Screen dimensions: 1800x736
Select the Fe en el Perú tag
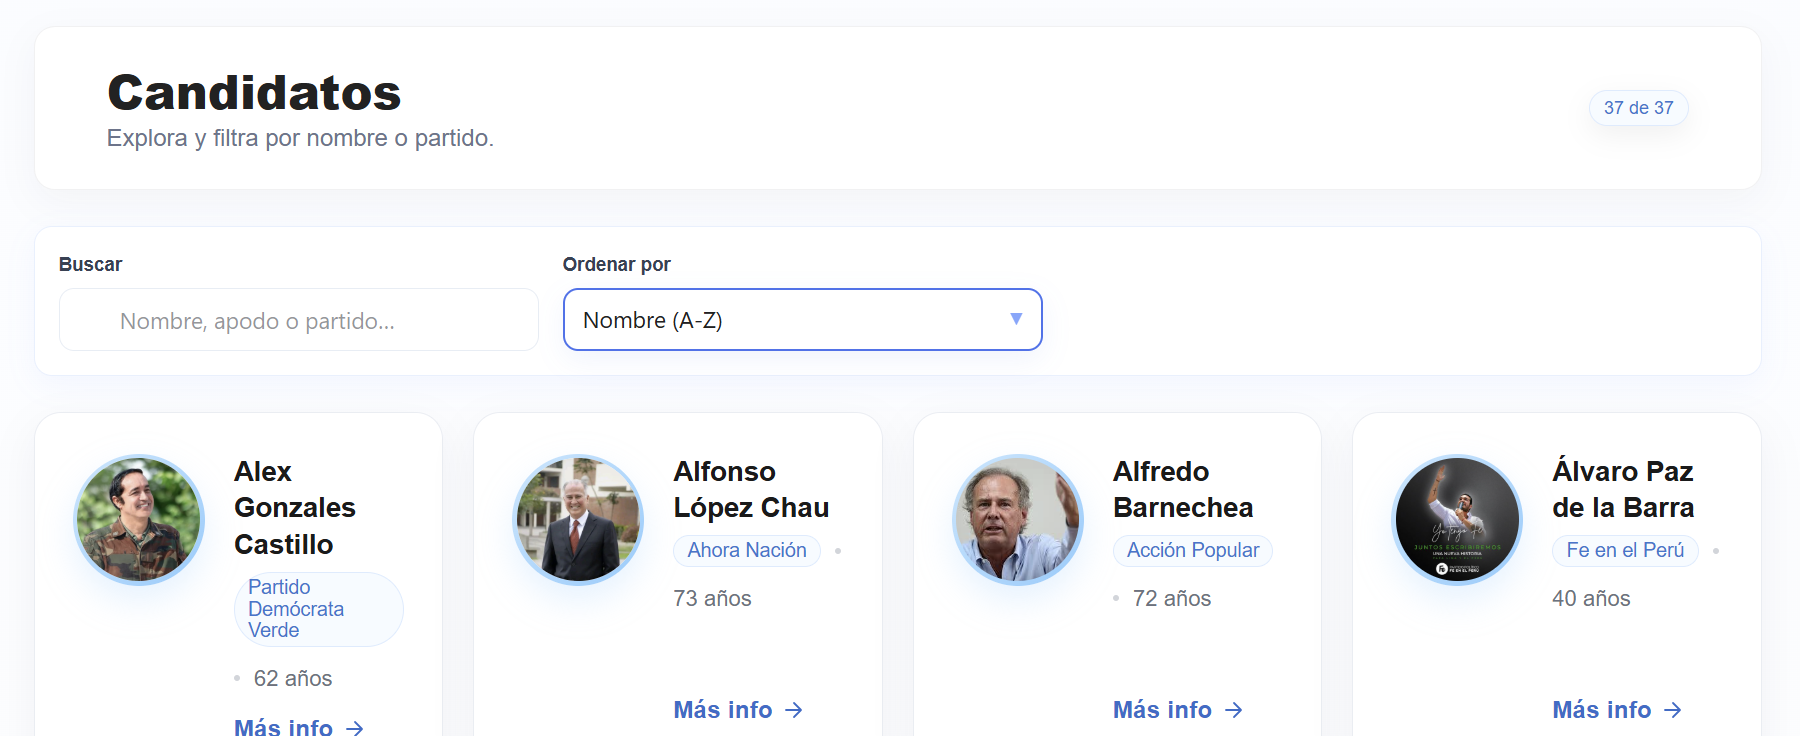(1625, 550)
